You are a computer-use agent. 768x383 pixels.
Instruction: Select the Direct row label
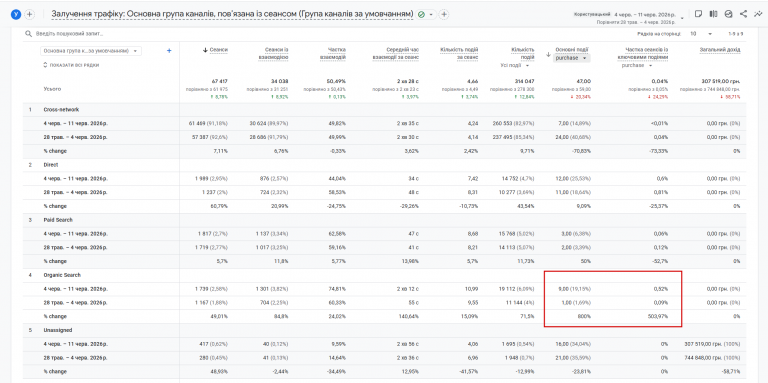(x=51, y=165)
